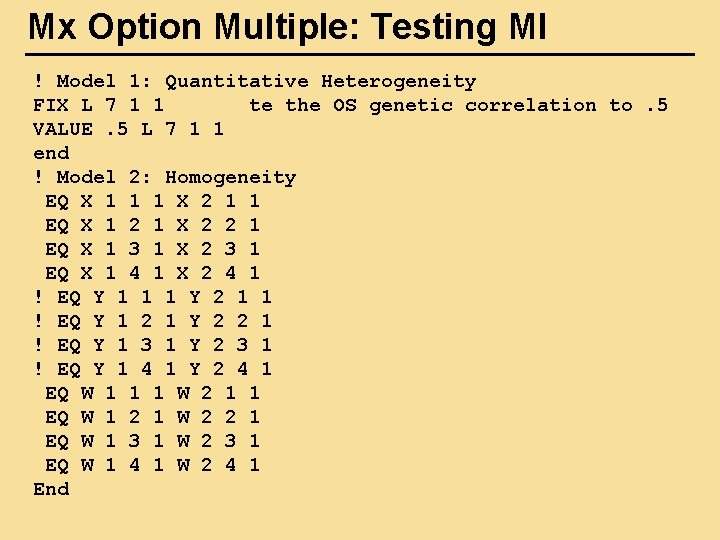Click the '! Model 1: Quantitative Heterogeneity' line

click(254, 81)
